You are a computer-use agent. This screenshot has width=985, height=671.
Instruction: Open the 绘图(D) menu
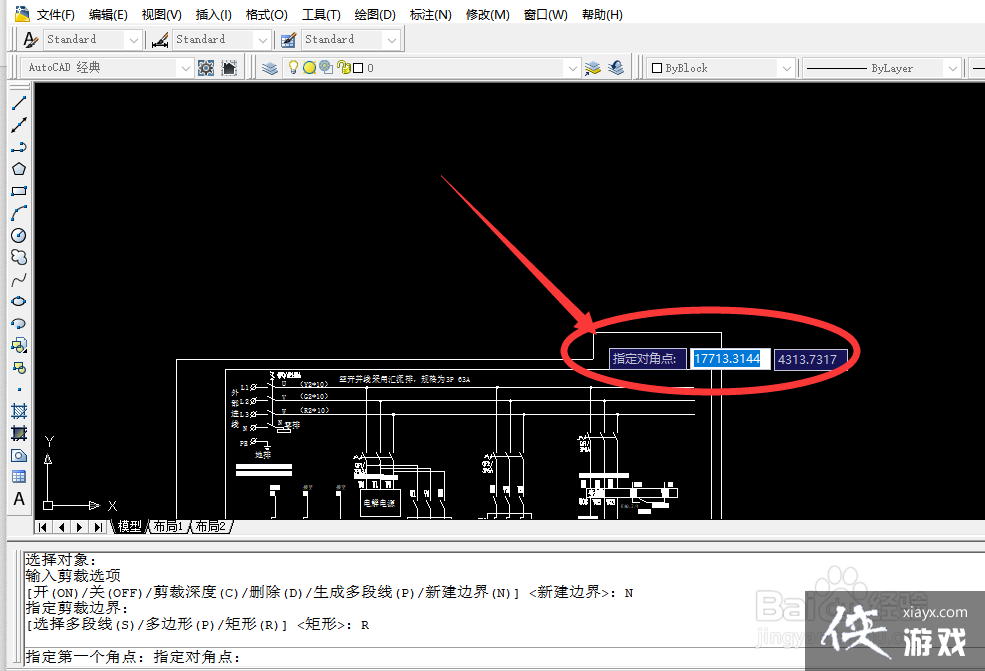374,14
